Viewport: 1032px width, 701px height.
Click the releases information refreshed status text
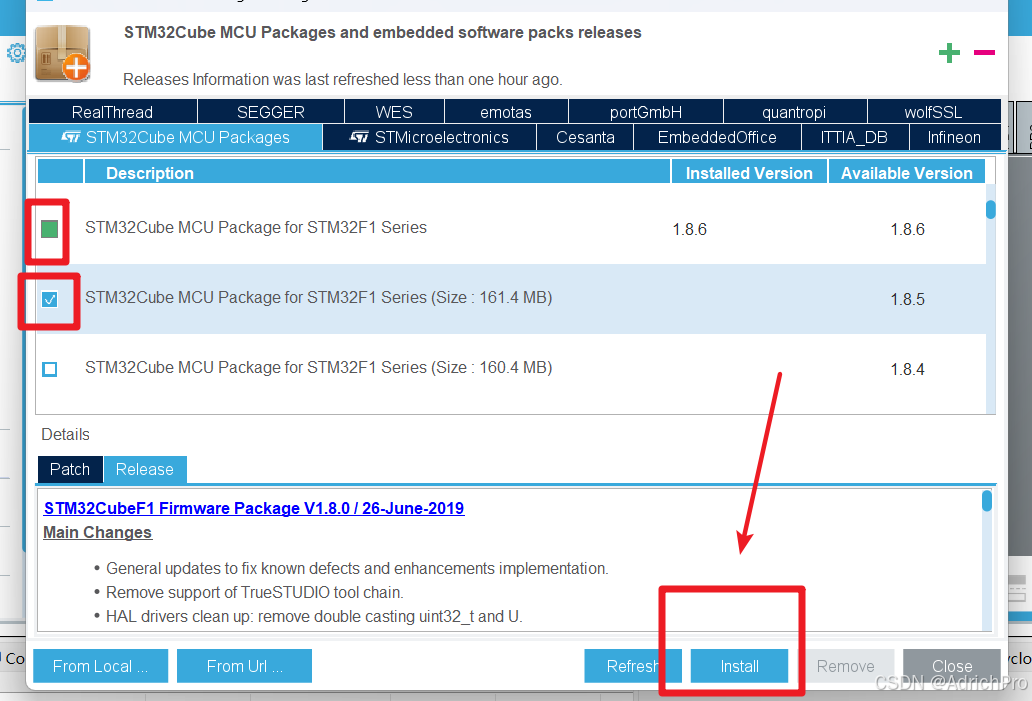pos(343,80)
